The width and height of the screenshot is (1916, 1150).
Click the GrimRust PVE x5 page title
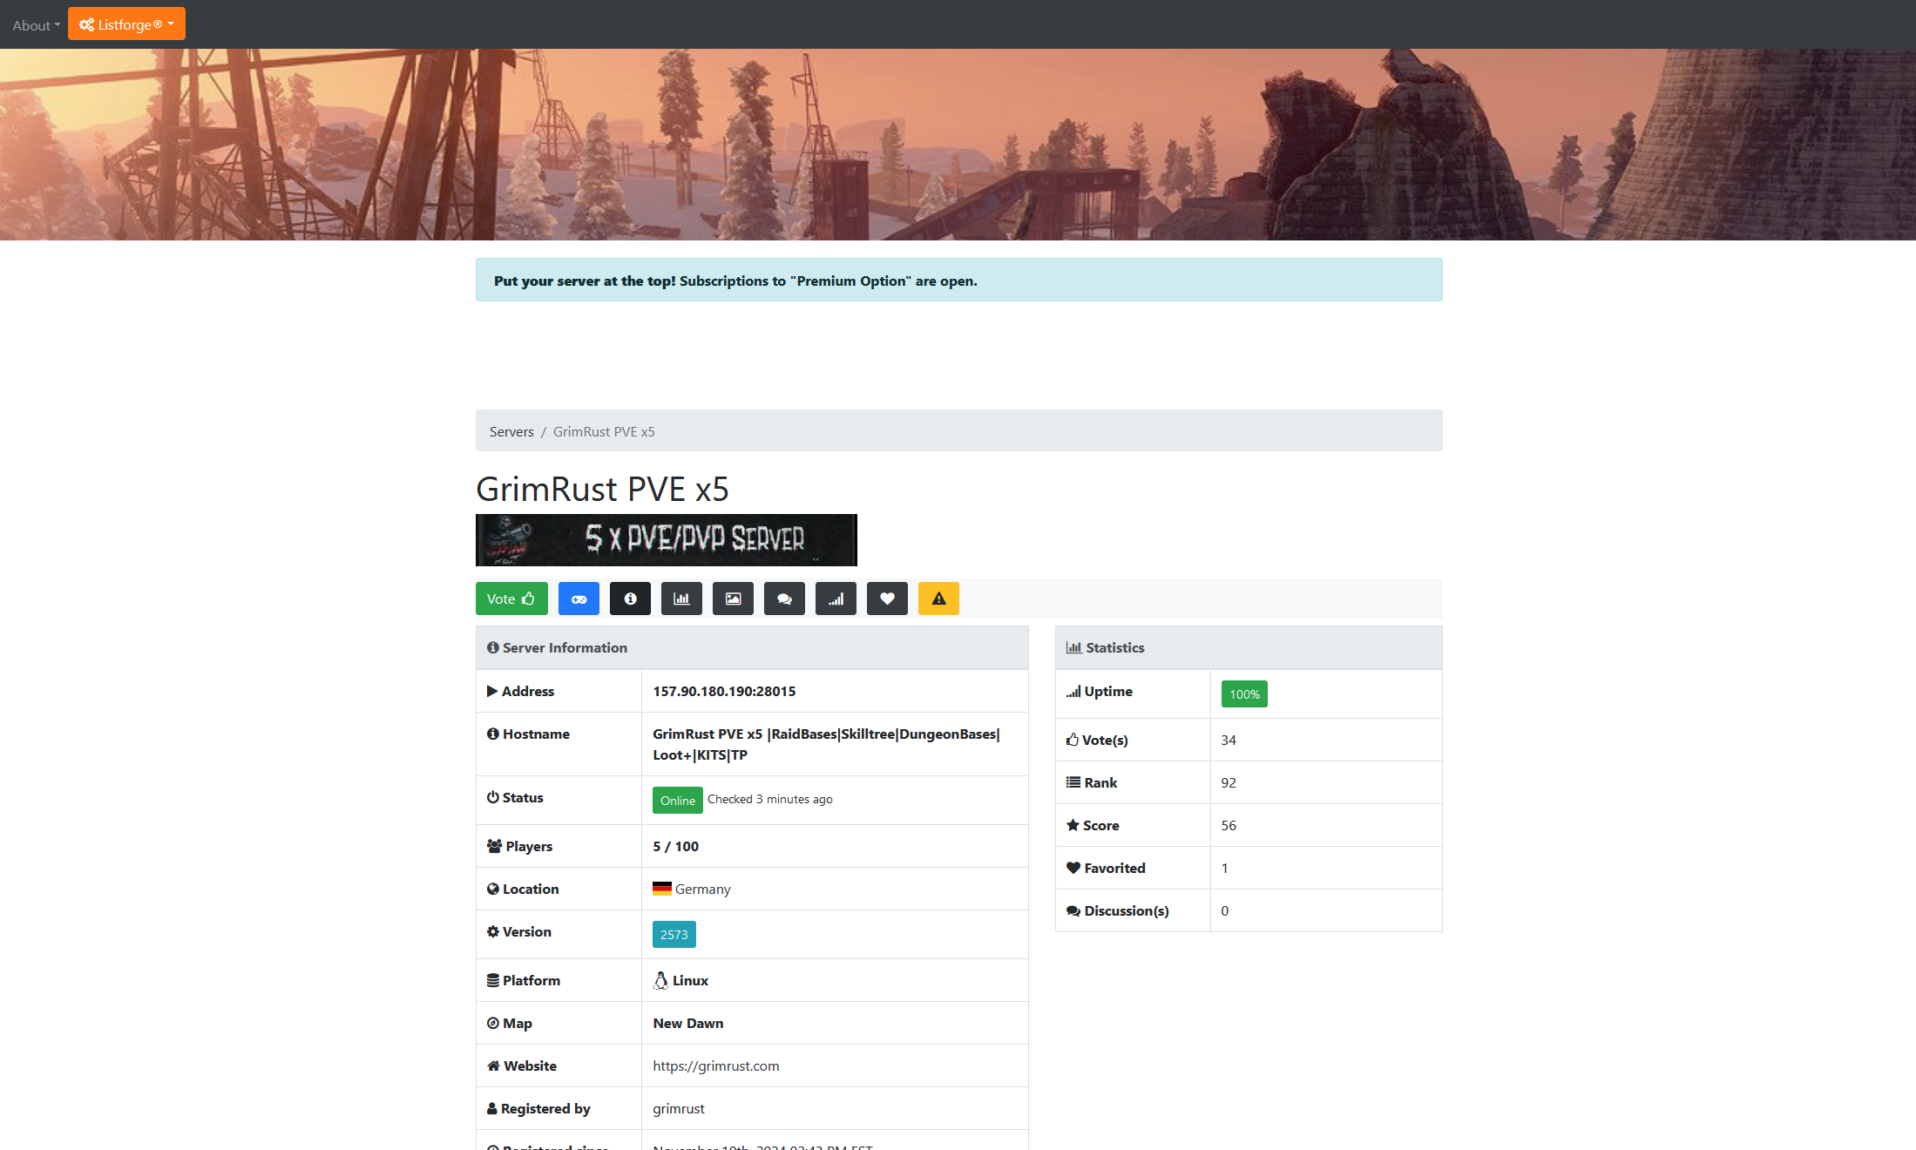pyautogui.click(x=602, y=489)
